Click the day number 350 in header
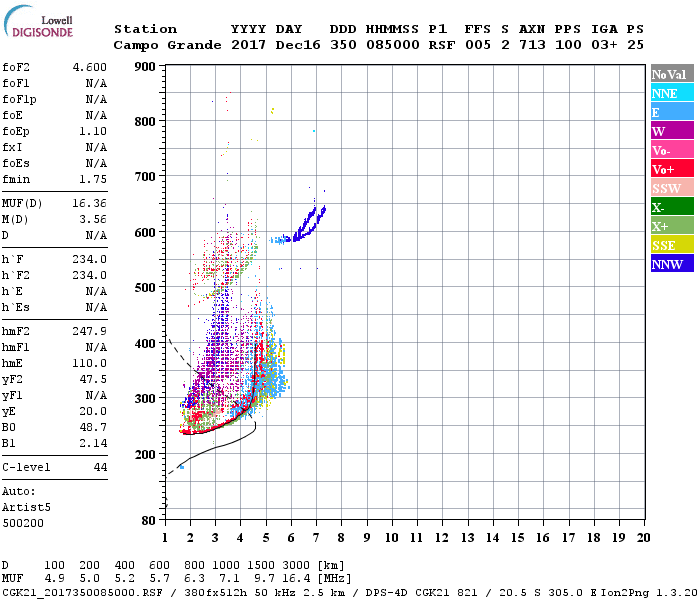The width and height of the screenshot is (700, 600). tap(343, 45)
